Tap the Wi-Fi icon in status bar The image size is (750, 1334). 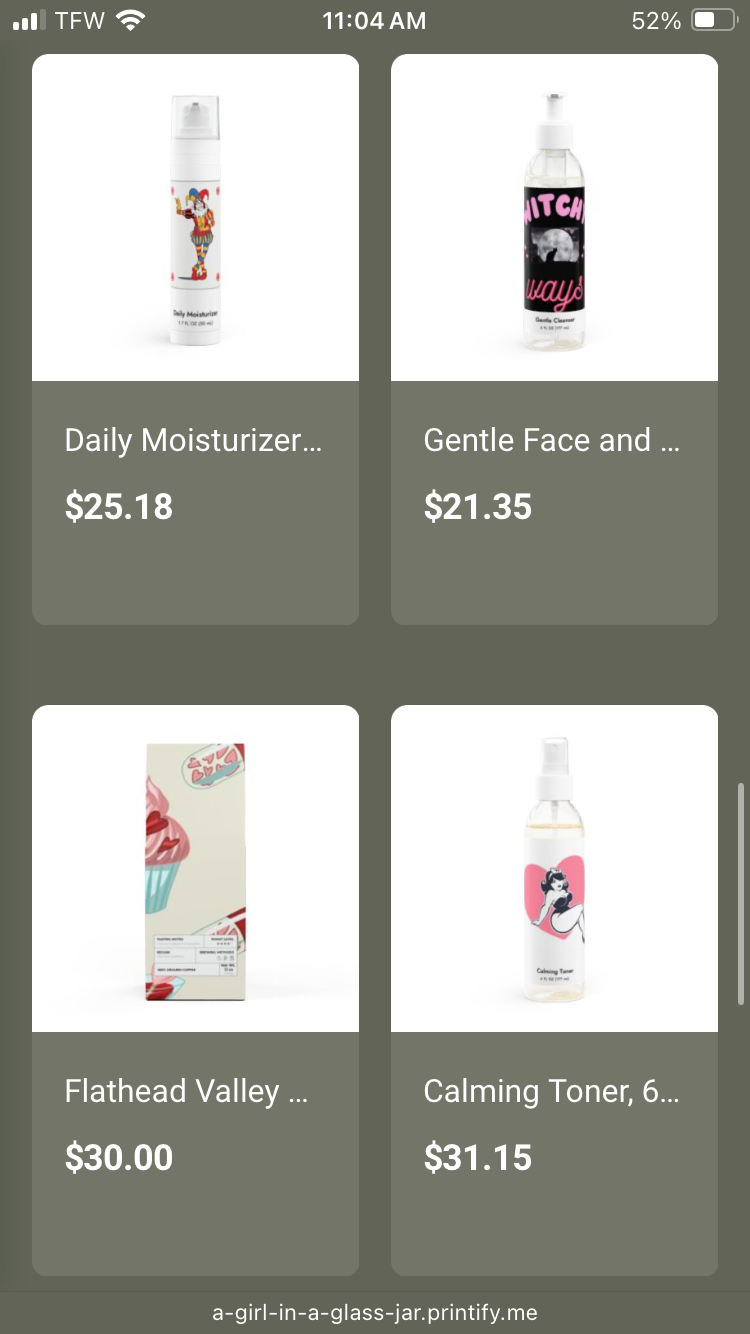[x=130, y=20]
